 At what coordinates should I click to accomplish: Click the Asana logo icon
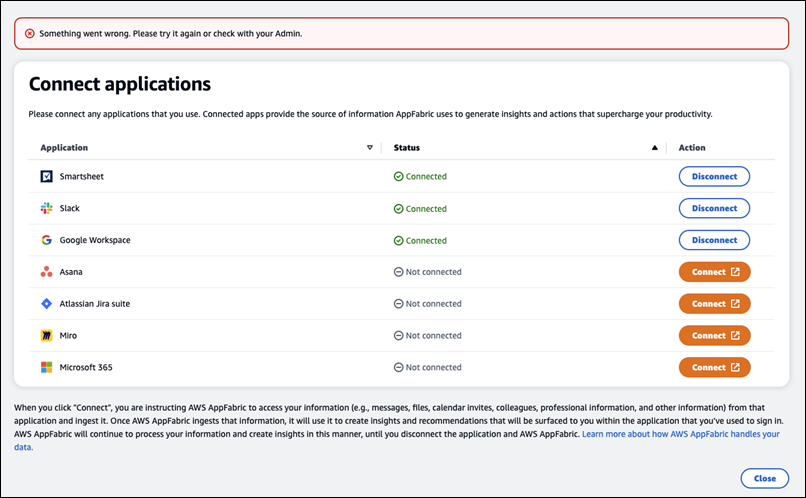coord(46,272)
